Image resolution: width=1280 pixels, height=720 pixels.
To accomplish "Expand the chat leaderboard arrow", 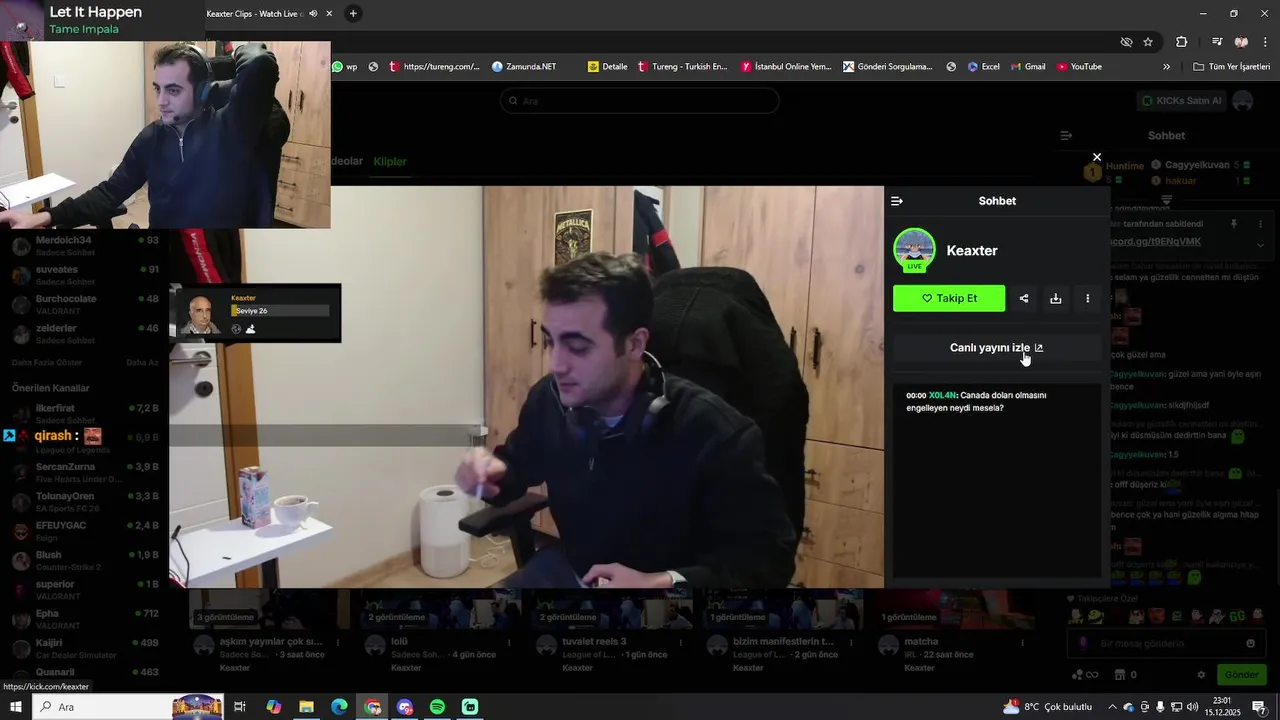I will 1166,200.
